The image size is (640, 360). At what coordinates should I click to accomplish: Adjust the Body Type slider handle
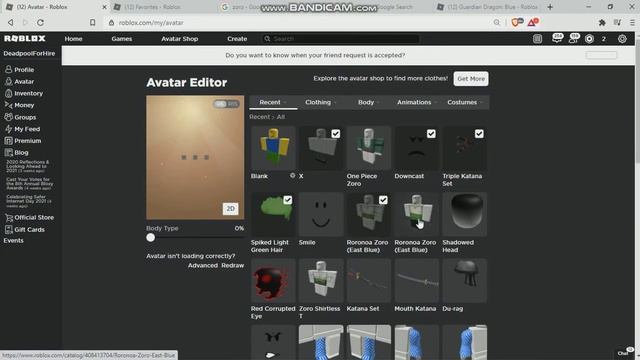(x=151, y=238)
